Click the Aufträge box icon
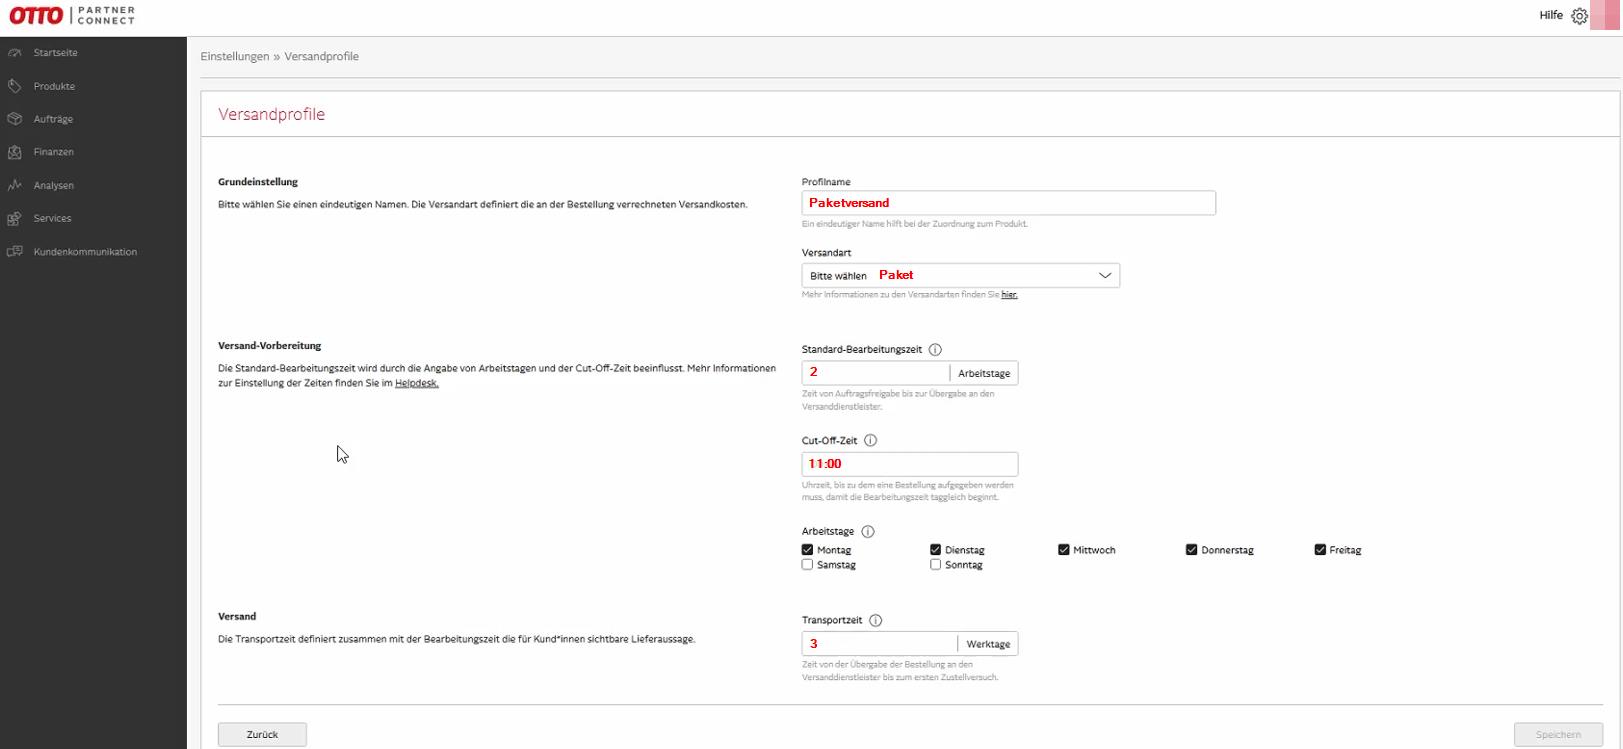The image size is (1623, 749). [15, 119]
